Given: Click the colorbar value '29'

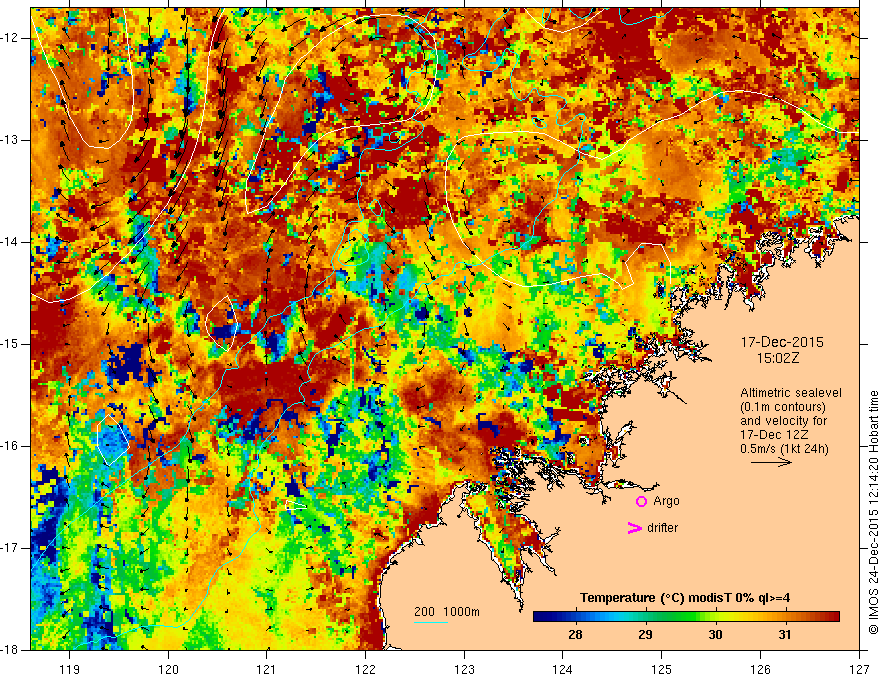Looking at the screenshot, I should 645,635.
